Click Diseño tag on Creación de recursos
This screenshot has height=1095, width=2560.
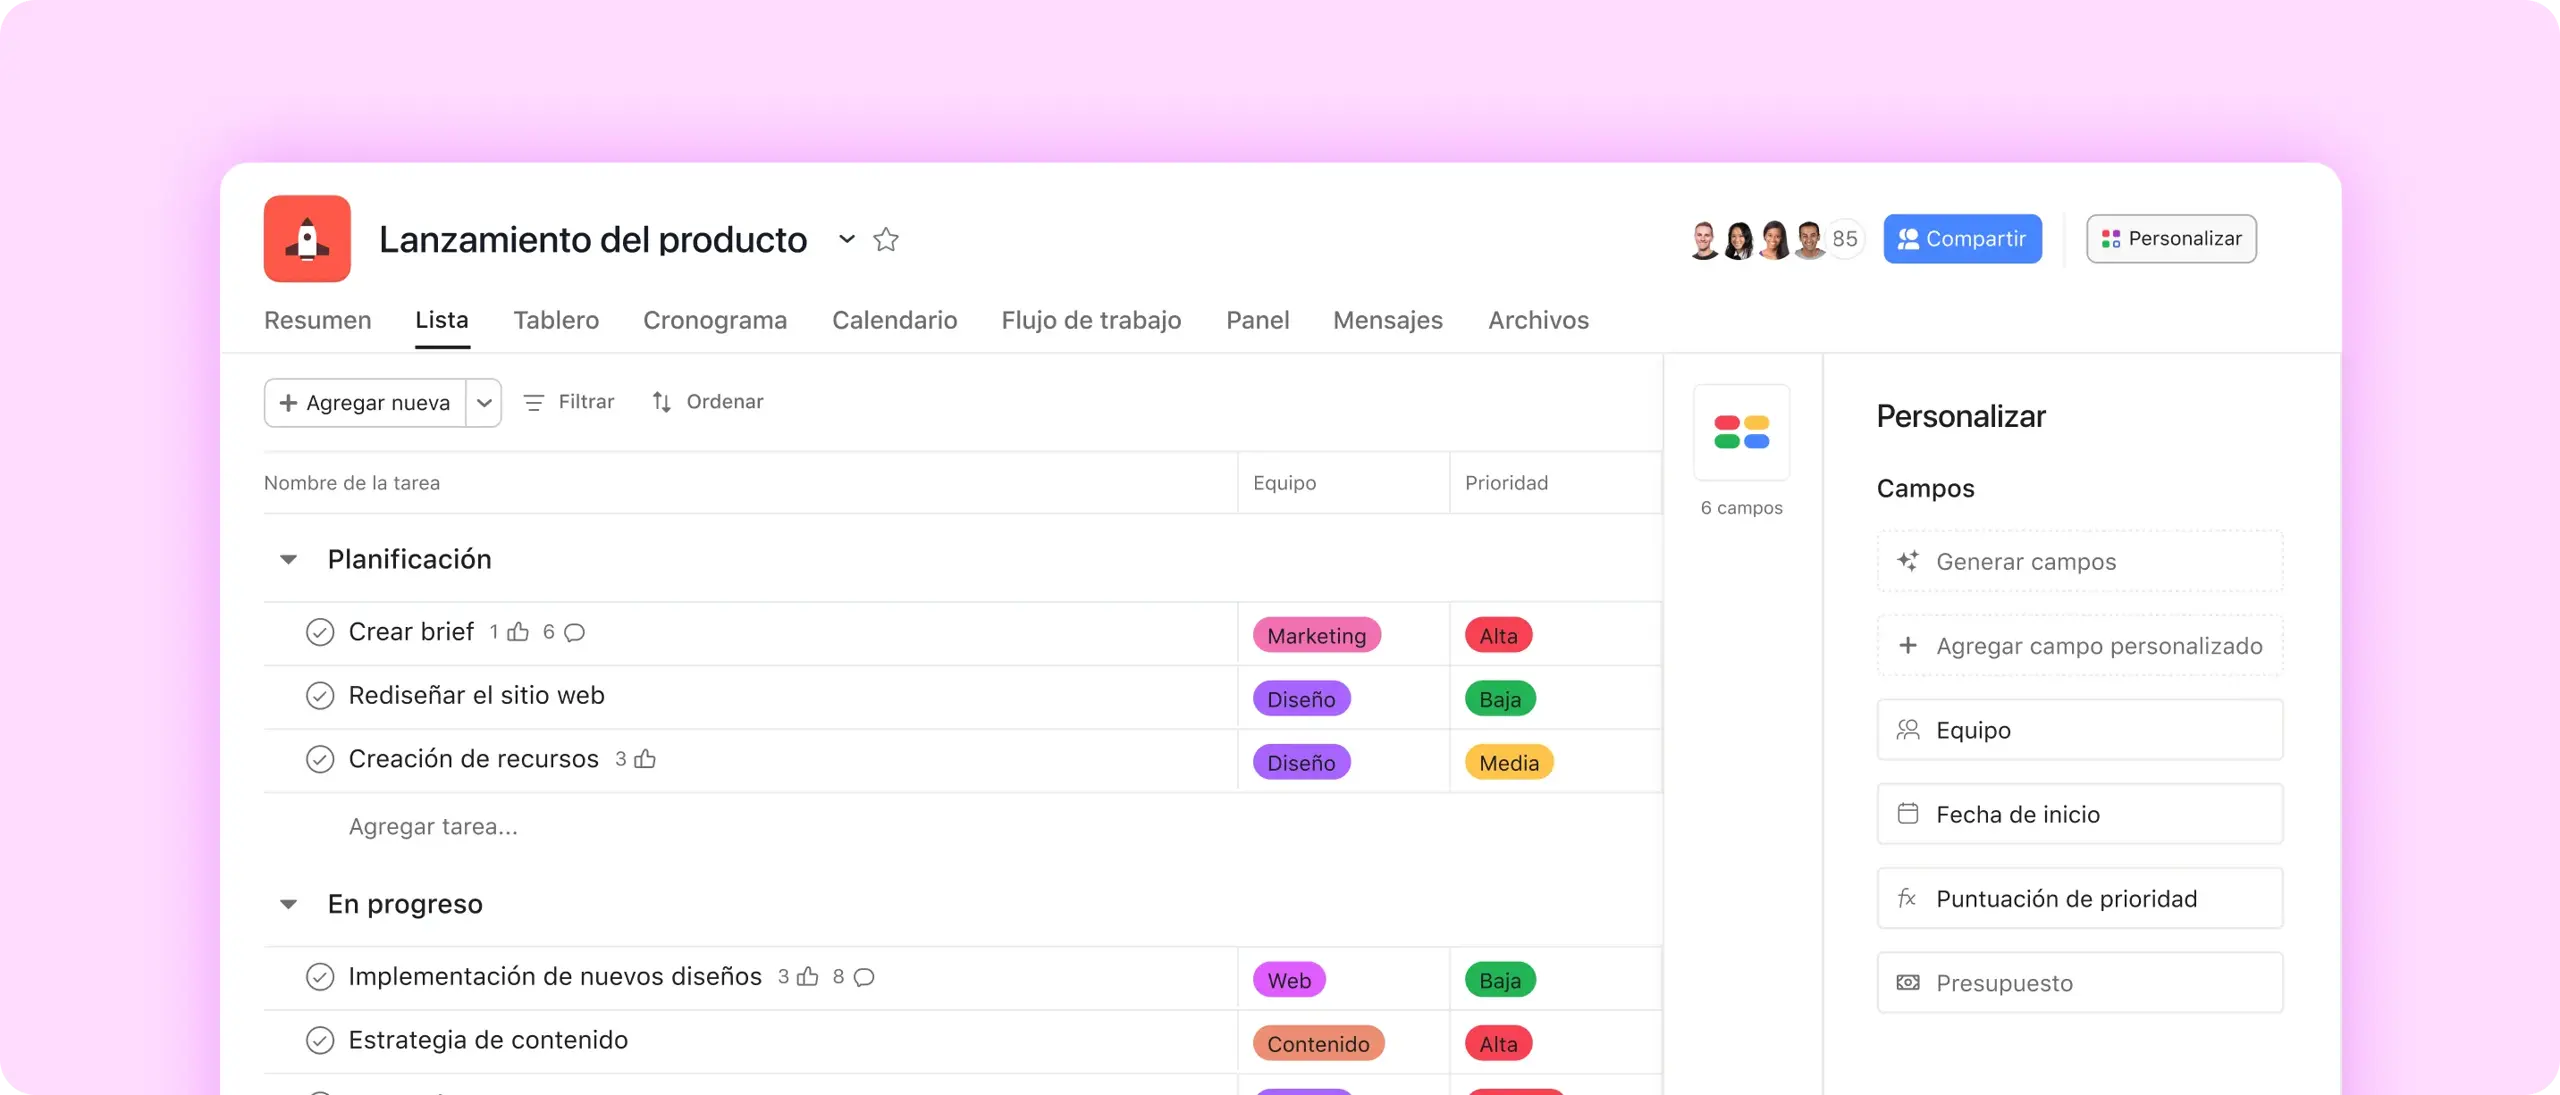coord(1301,763)
